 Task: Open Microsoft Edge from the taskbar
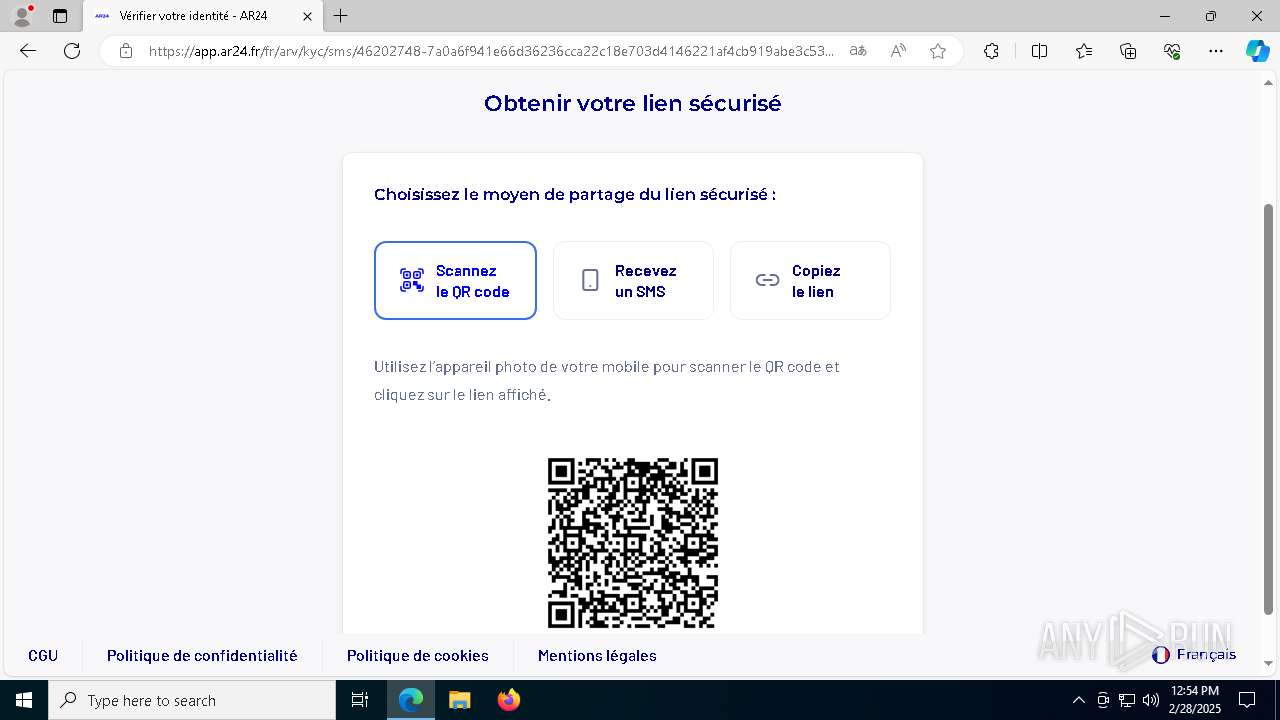click(x=411, y=700)
